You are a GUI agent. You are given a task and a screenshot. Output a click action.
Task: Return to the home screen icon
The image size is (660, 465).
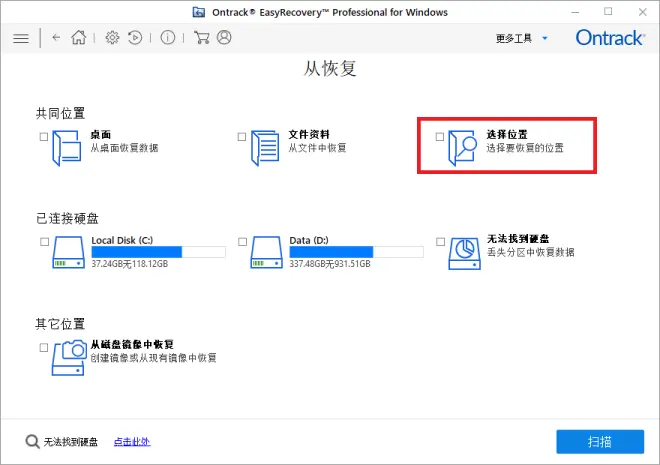pyautogui.click(x=79, y=37)
